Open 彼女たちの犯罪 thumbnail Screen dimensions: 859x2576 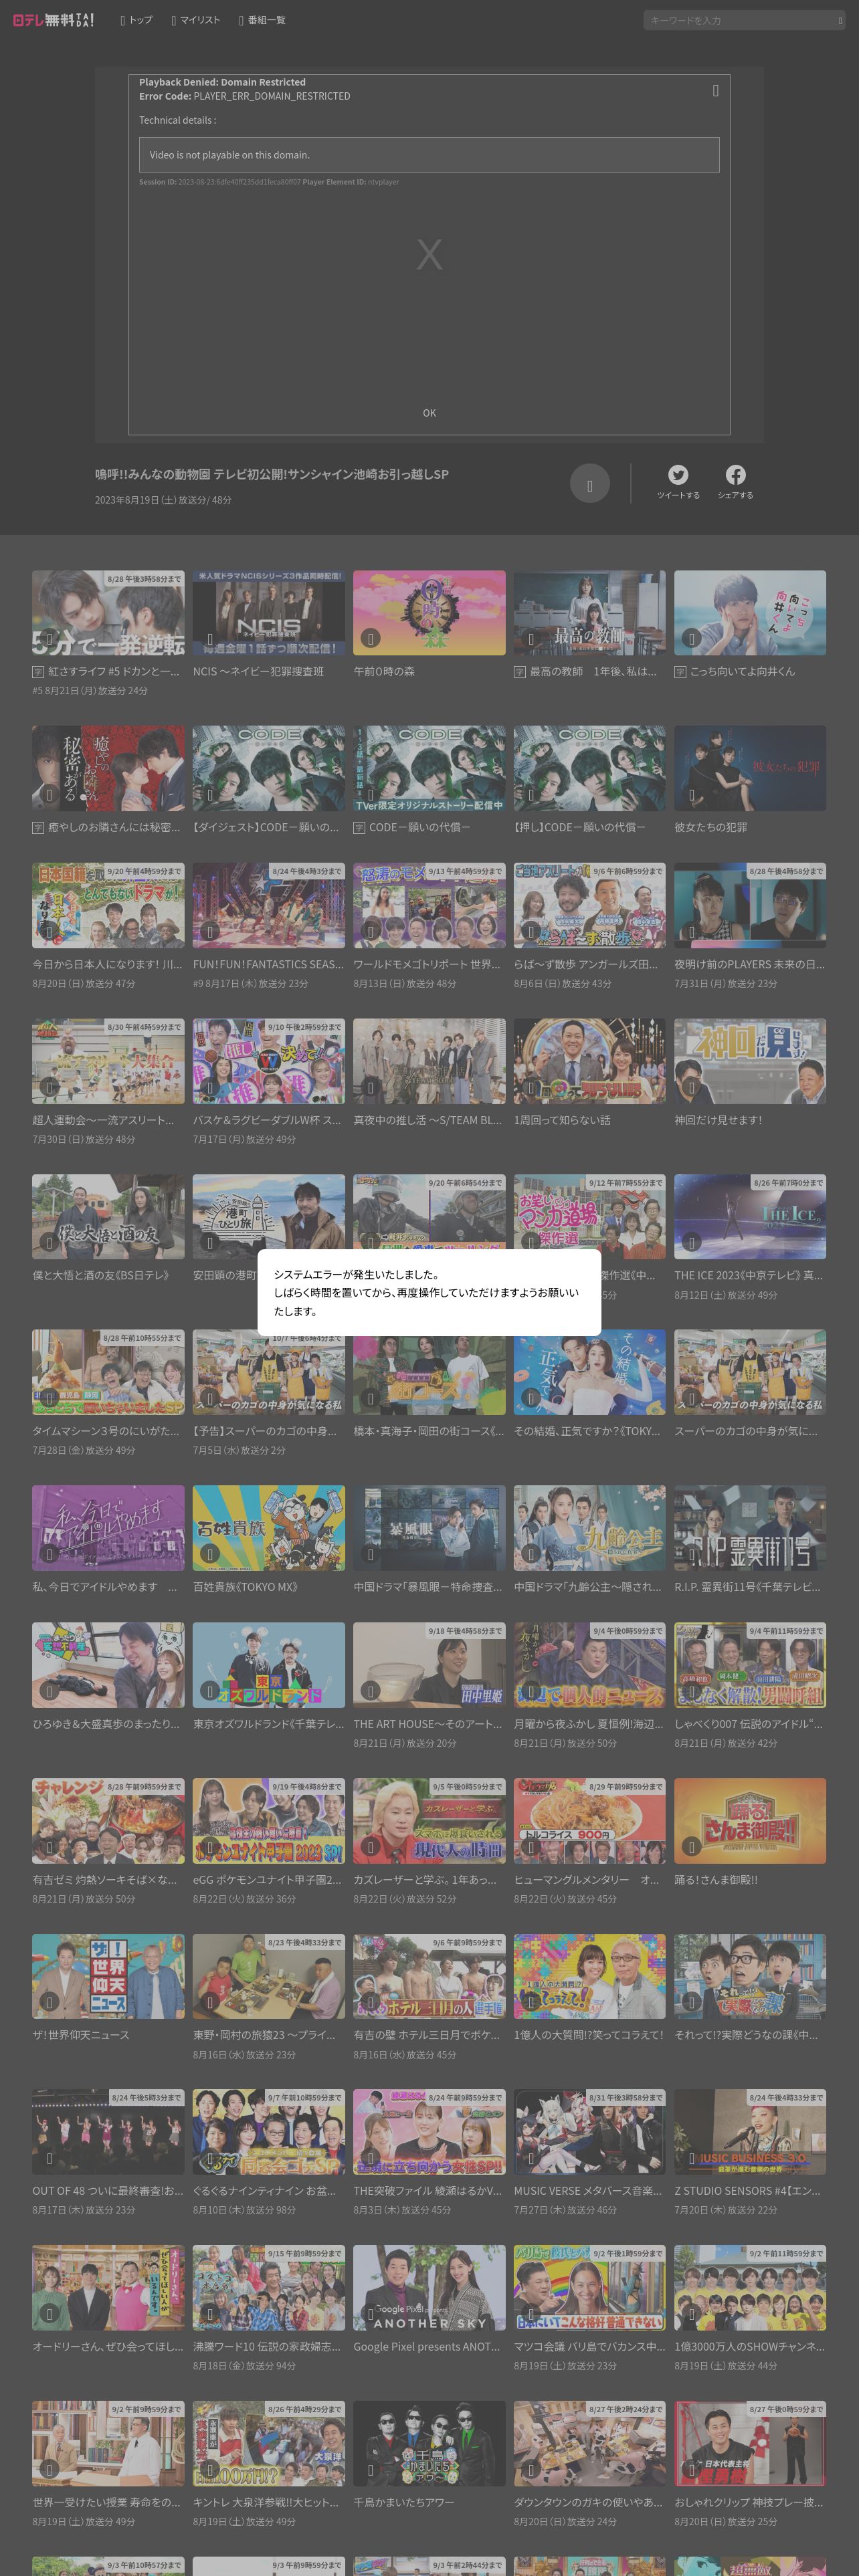pos(750,768)
